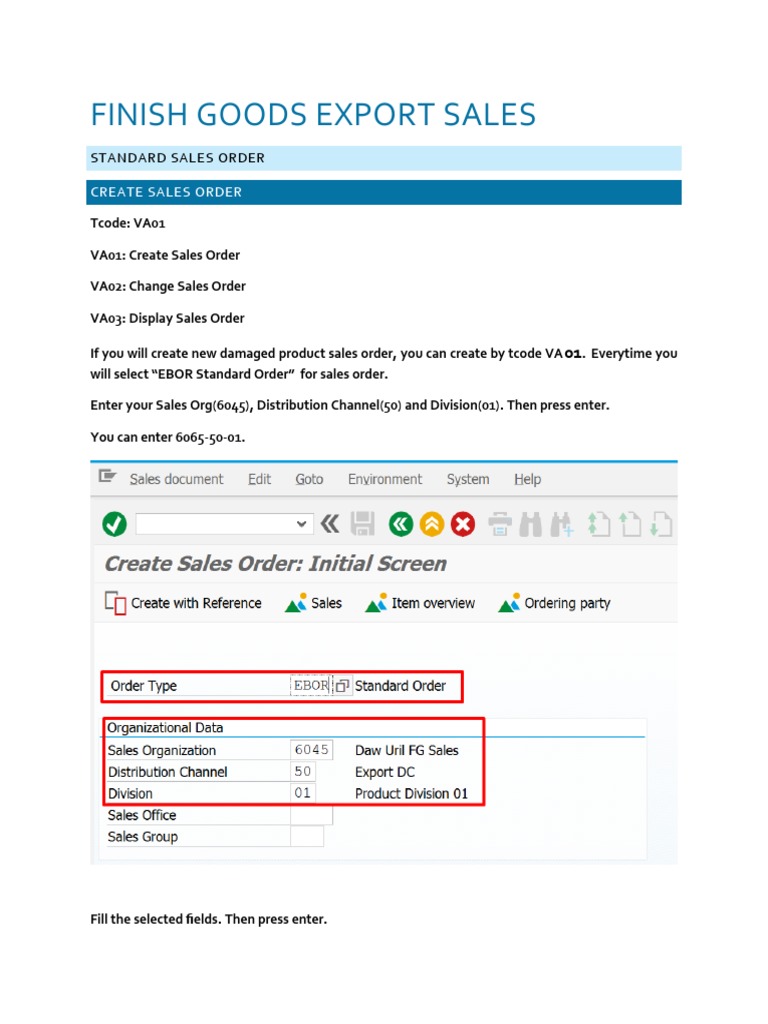Click the Organizational Data group header
The image size is (768, 1024).
pyautogui.click(x=165, y=728)
